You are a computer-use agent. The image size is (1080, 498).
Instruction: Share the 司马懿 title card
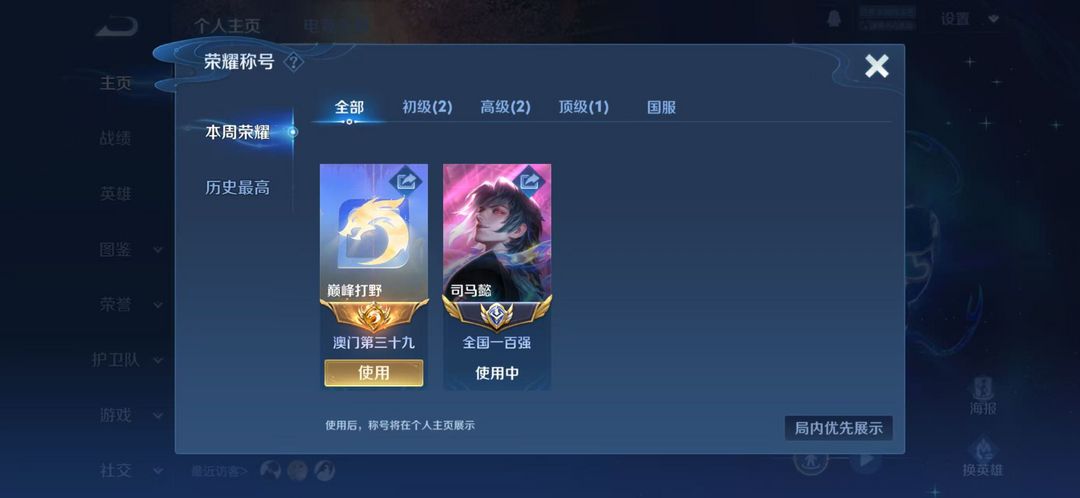click(x=530, y=181)
